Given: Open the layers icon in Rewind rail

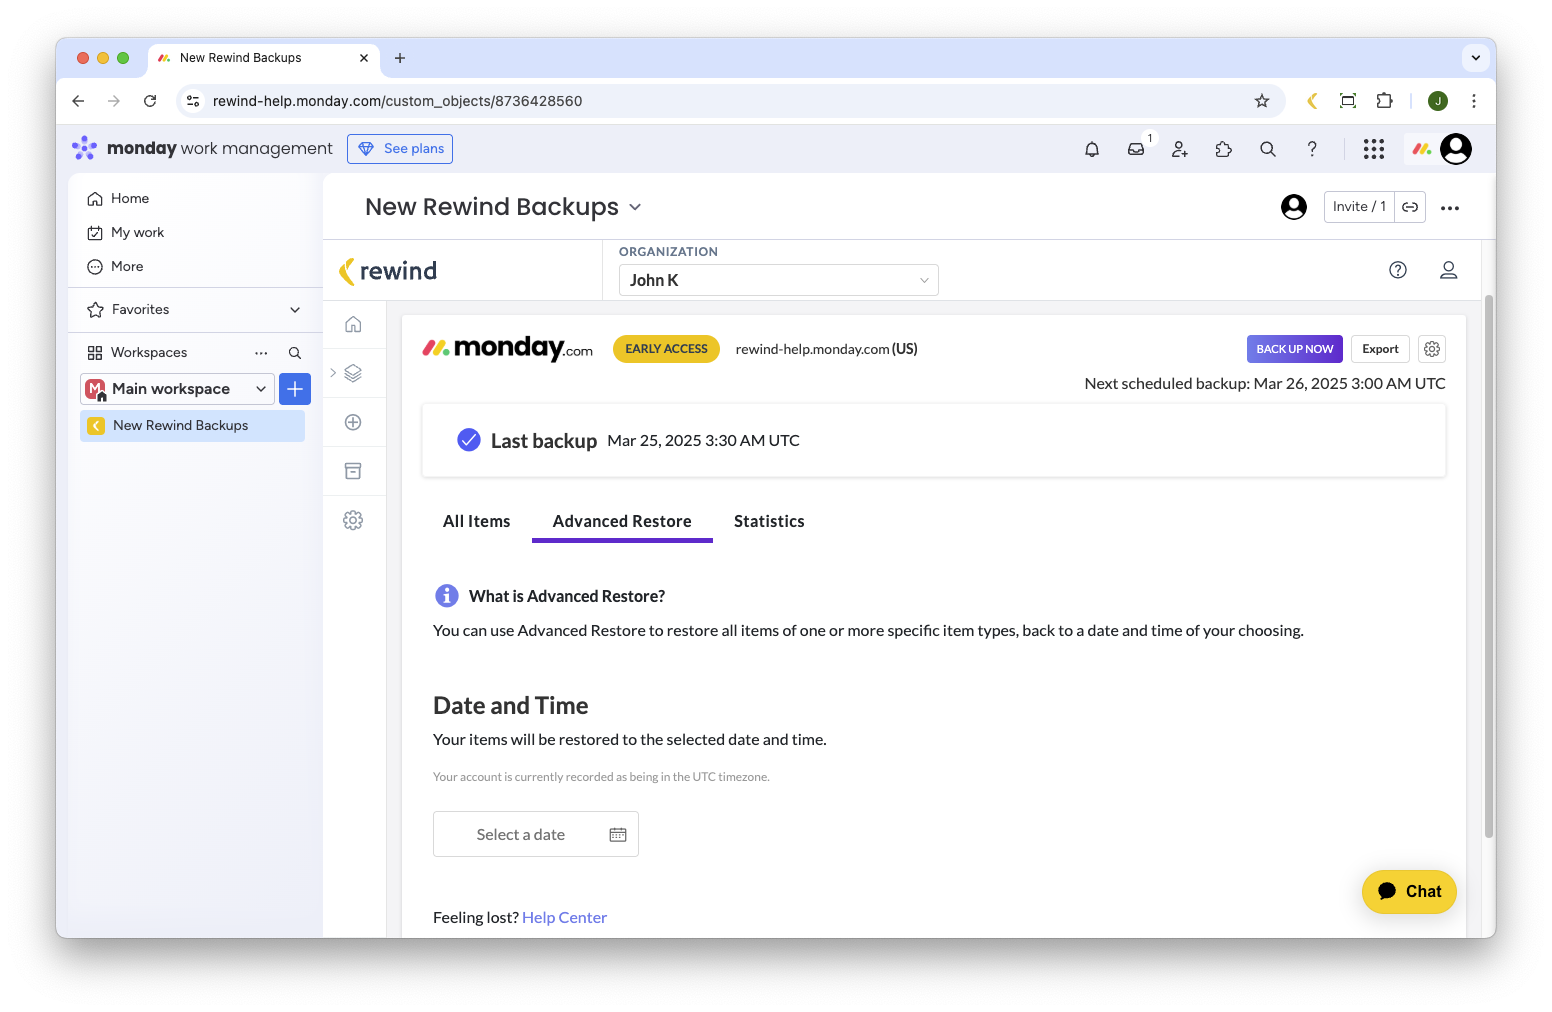Looking at the screenshot, I should click(x=353, y=373).
